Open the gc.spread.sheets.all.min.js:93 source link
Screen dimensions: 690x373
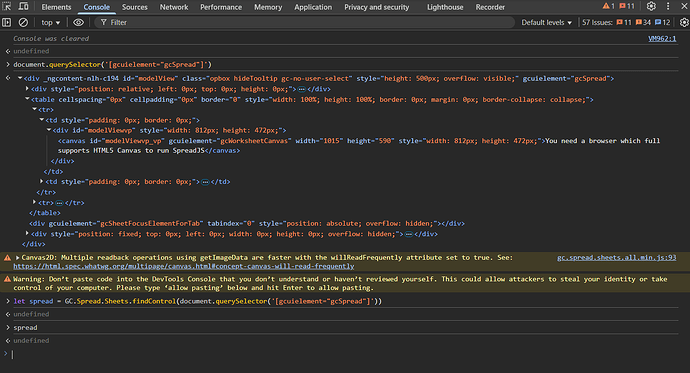point(617,258)
